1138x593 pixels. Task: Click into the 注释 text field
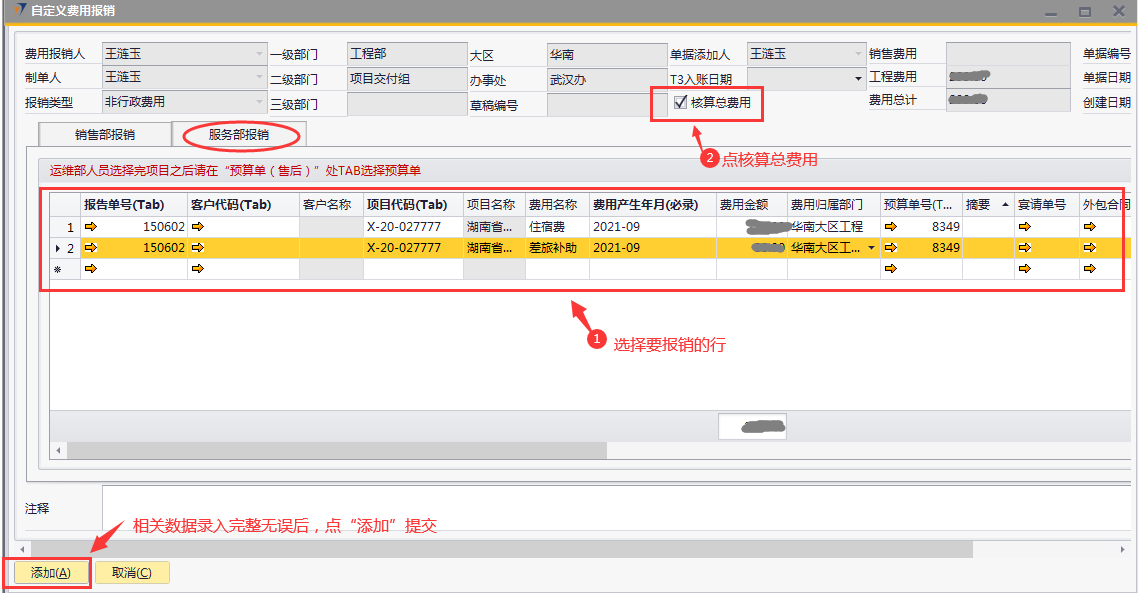coord(600,509)
